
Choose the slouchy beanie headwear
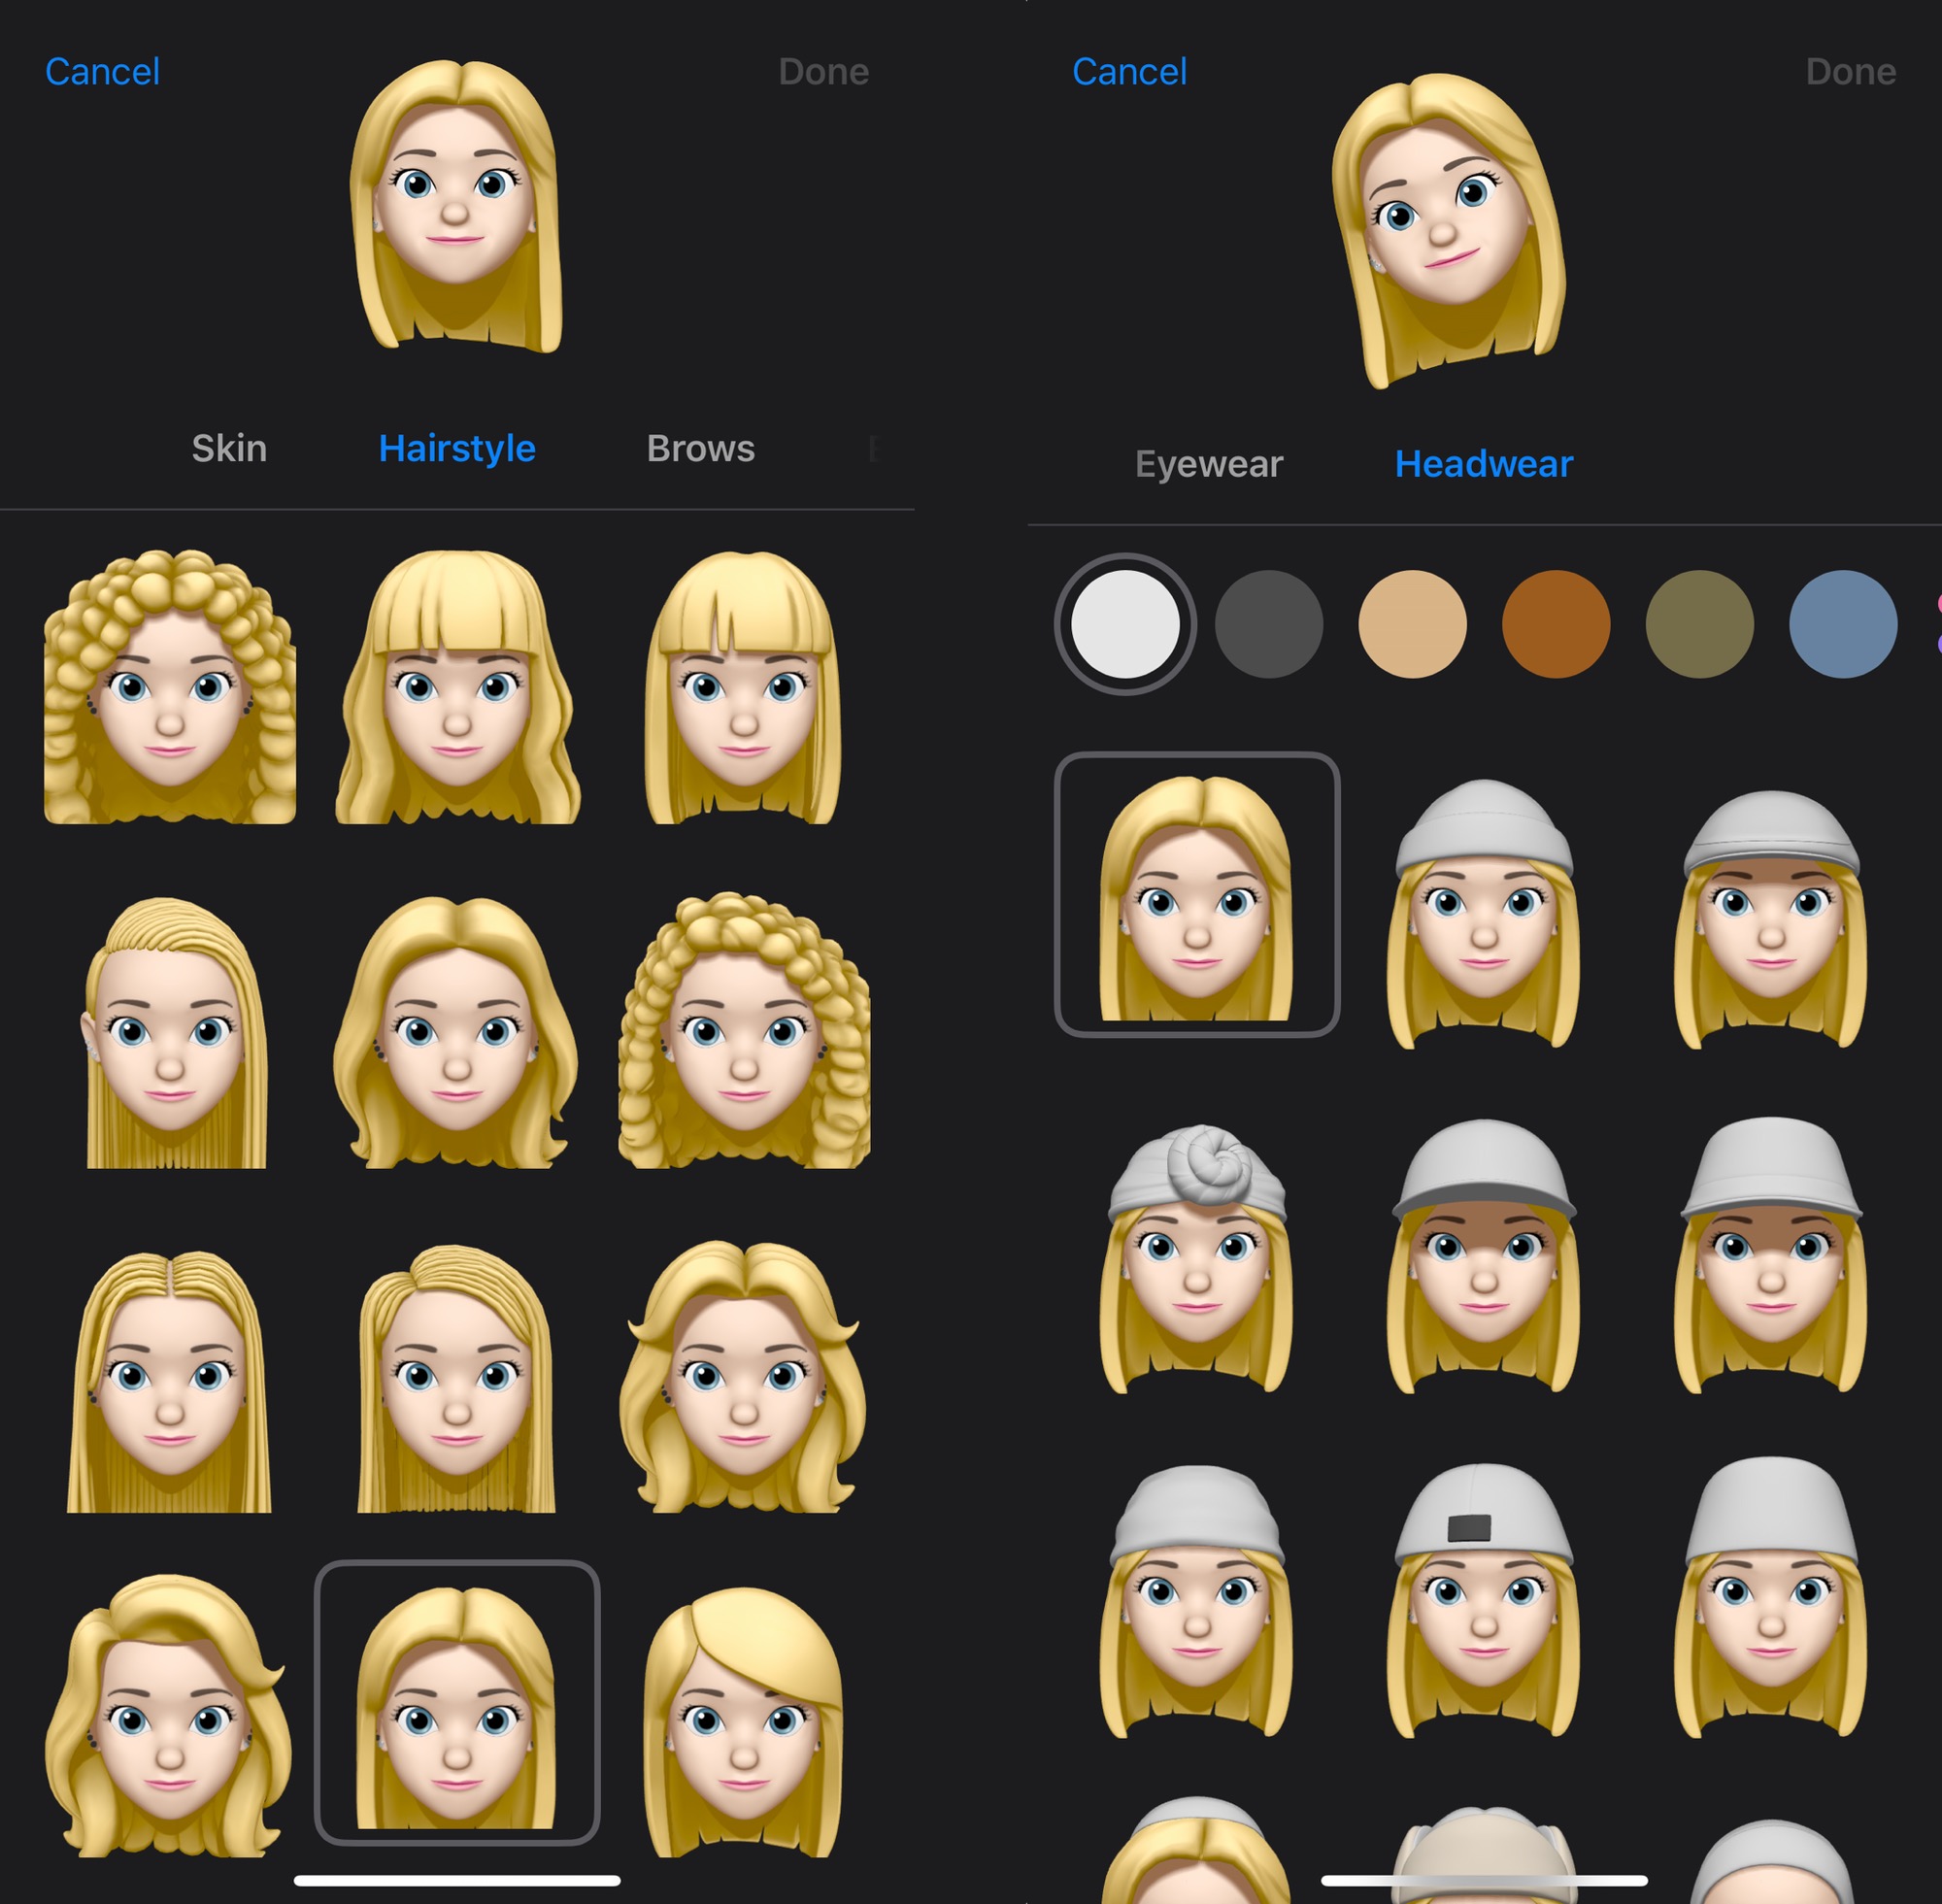pos(1483,914)
